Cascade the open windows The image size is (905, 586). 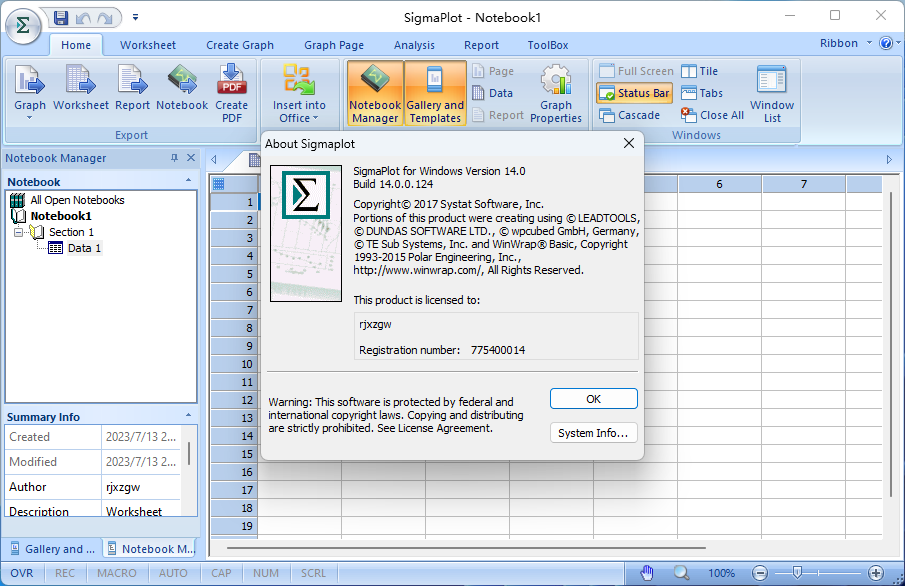click(x=629, y=115)
